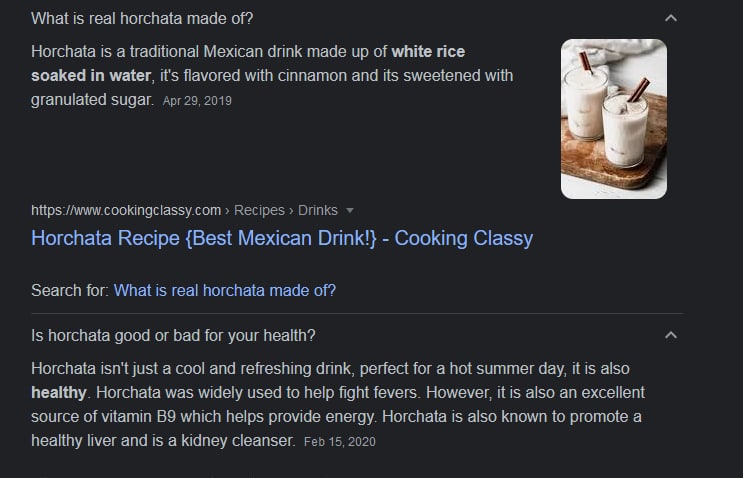Collapse the 'What is real horchata made of?' chevron
The image size is (743, 478).
tap(671, 18)
